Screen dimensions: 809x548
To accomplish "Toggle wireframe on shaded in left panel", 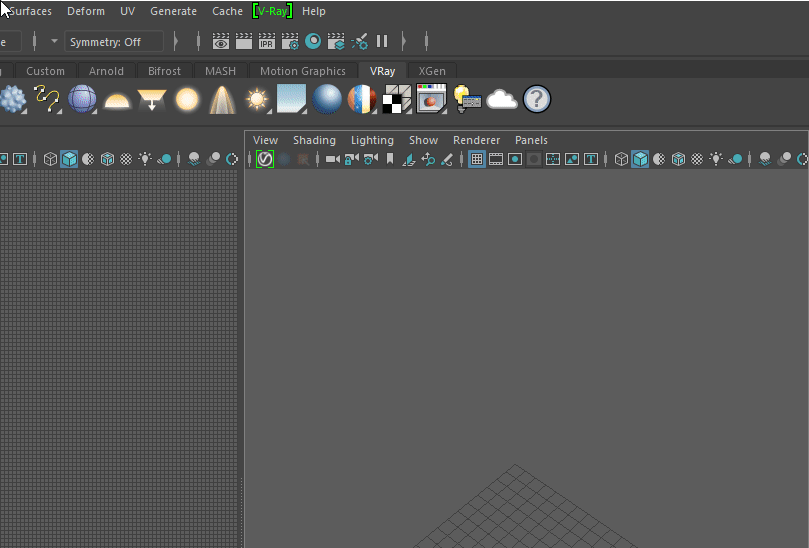I will [107, 159].
